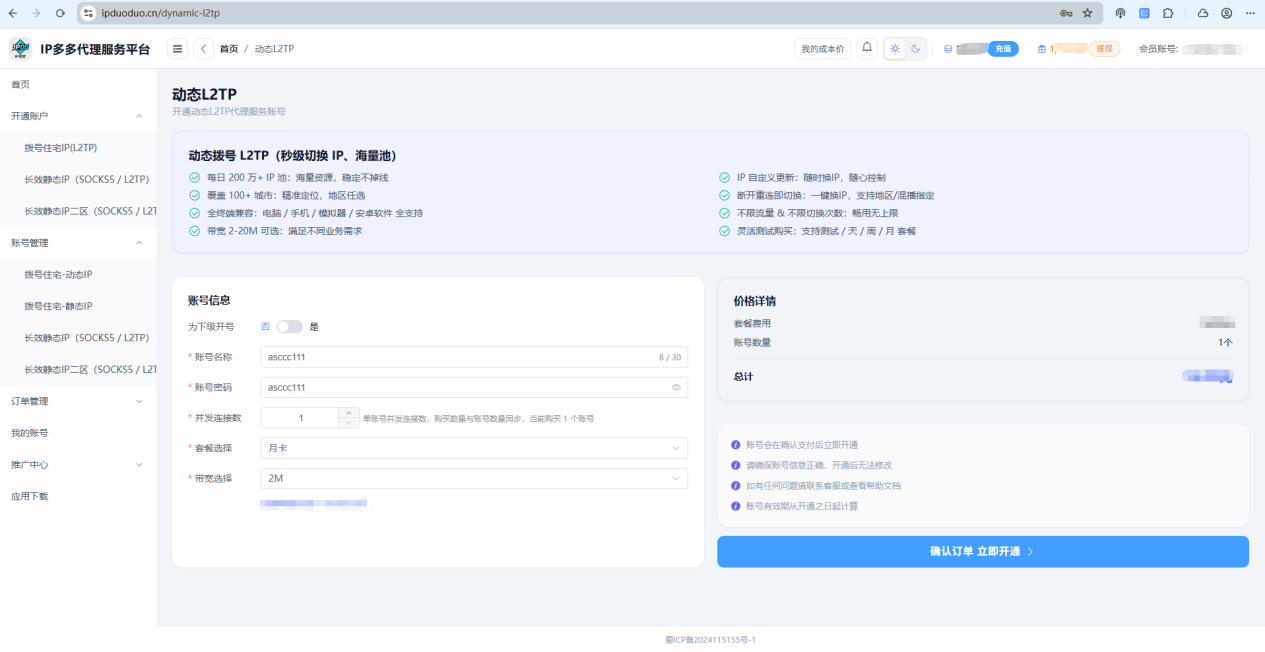Click the browser address bar URL

click(x=161, y=13)
